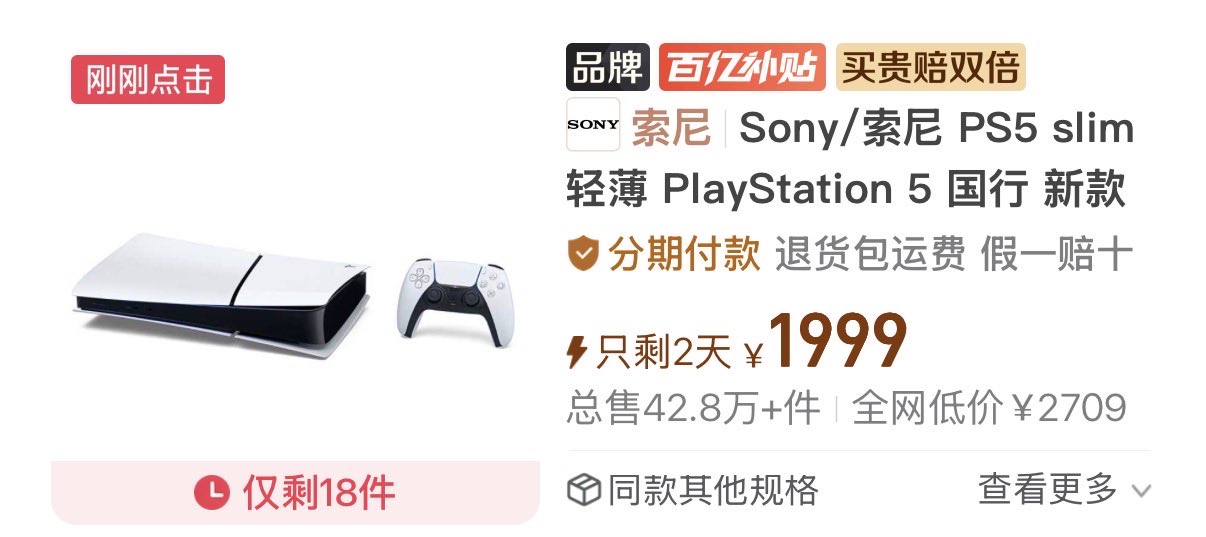This screenshot has width=1206, height=537.
Task: Click the 索尼 brand name link
Action: pyautogui.click(x=671, y=128)
